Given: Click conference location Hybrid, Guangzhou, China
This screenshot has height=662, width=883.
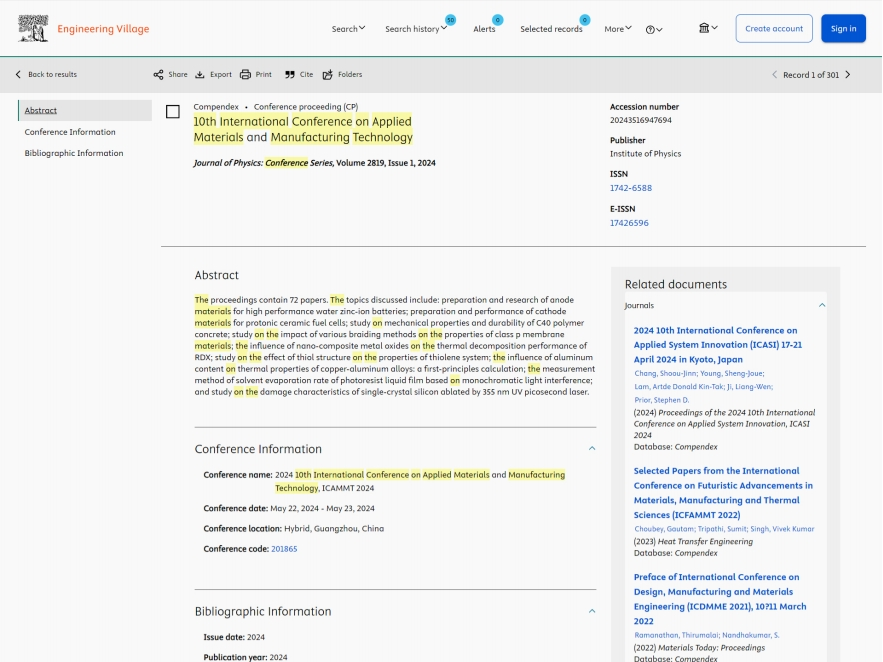Looking at the screenshot, I should point(334,529).
